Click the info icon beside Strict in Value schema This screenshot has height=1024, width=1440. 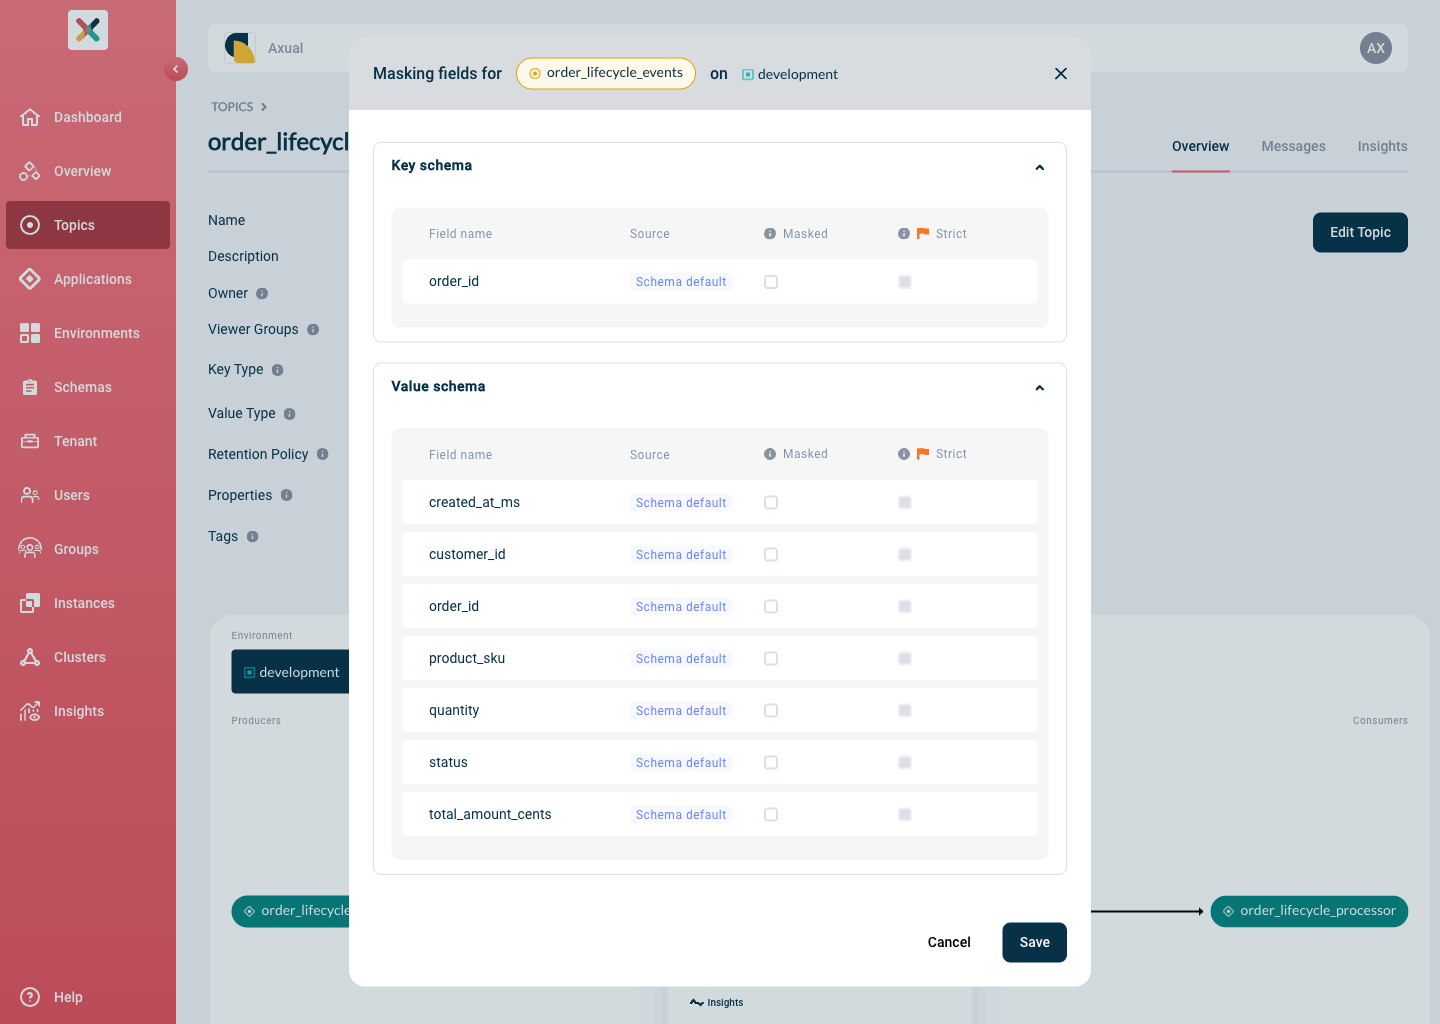904,454
